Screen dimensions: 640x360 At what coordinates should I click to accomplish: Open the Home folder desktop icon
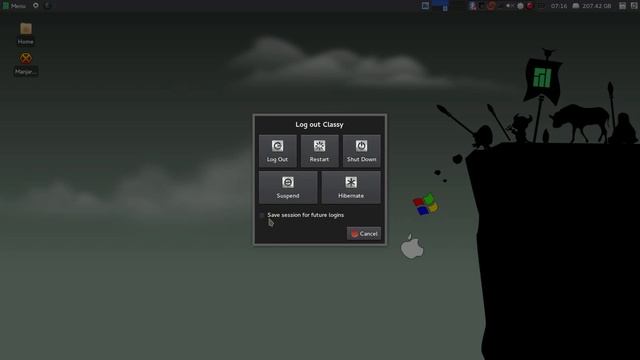click(26, 33)
